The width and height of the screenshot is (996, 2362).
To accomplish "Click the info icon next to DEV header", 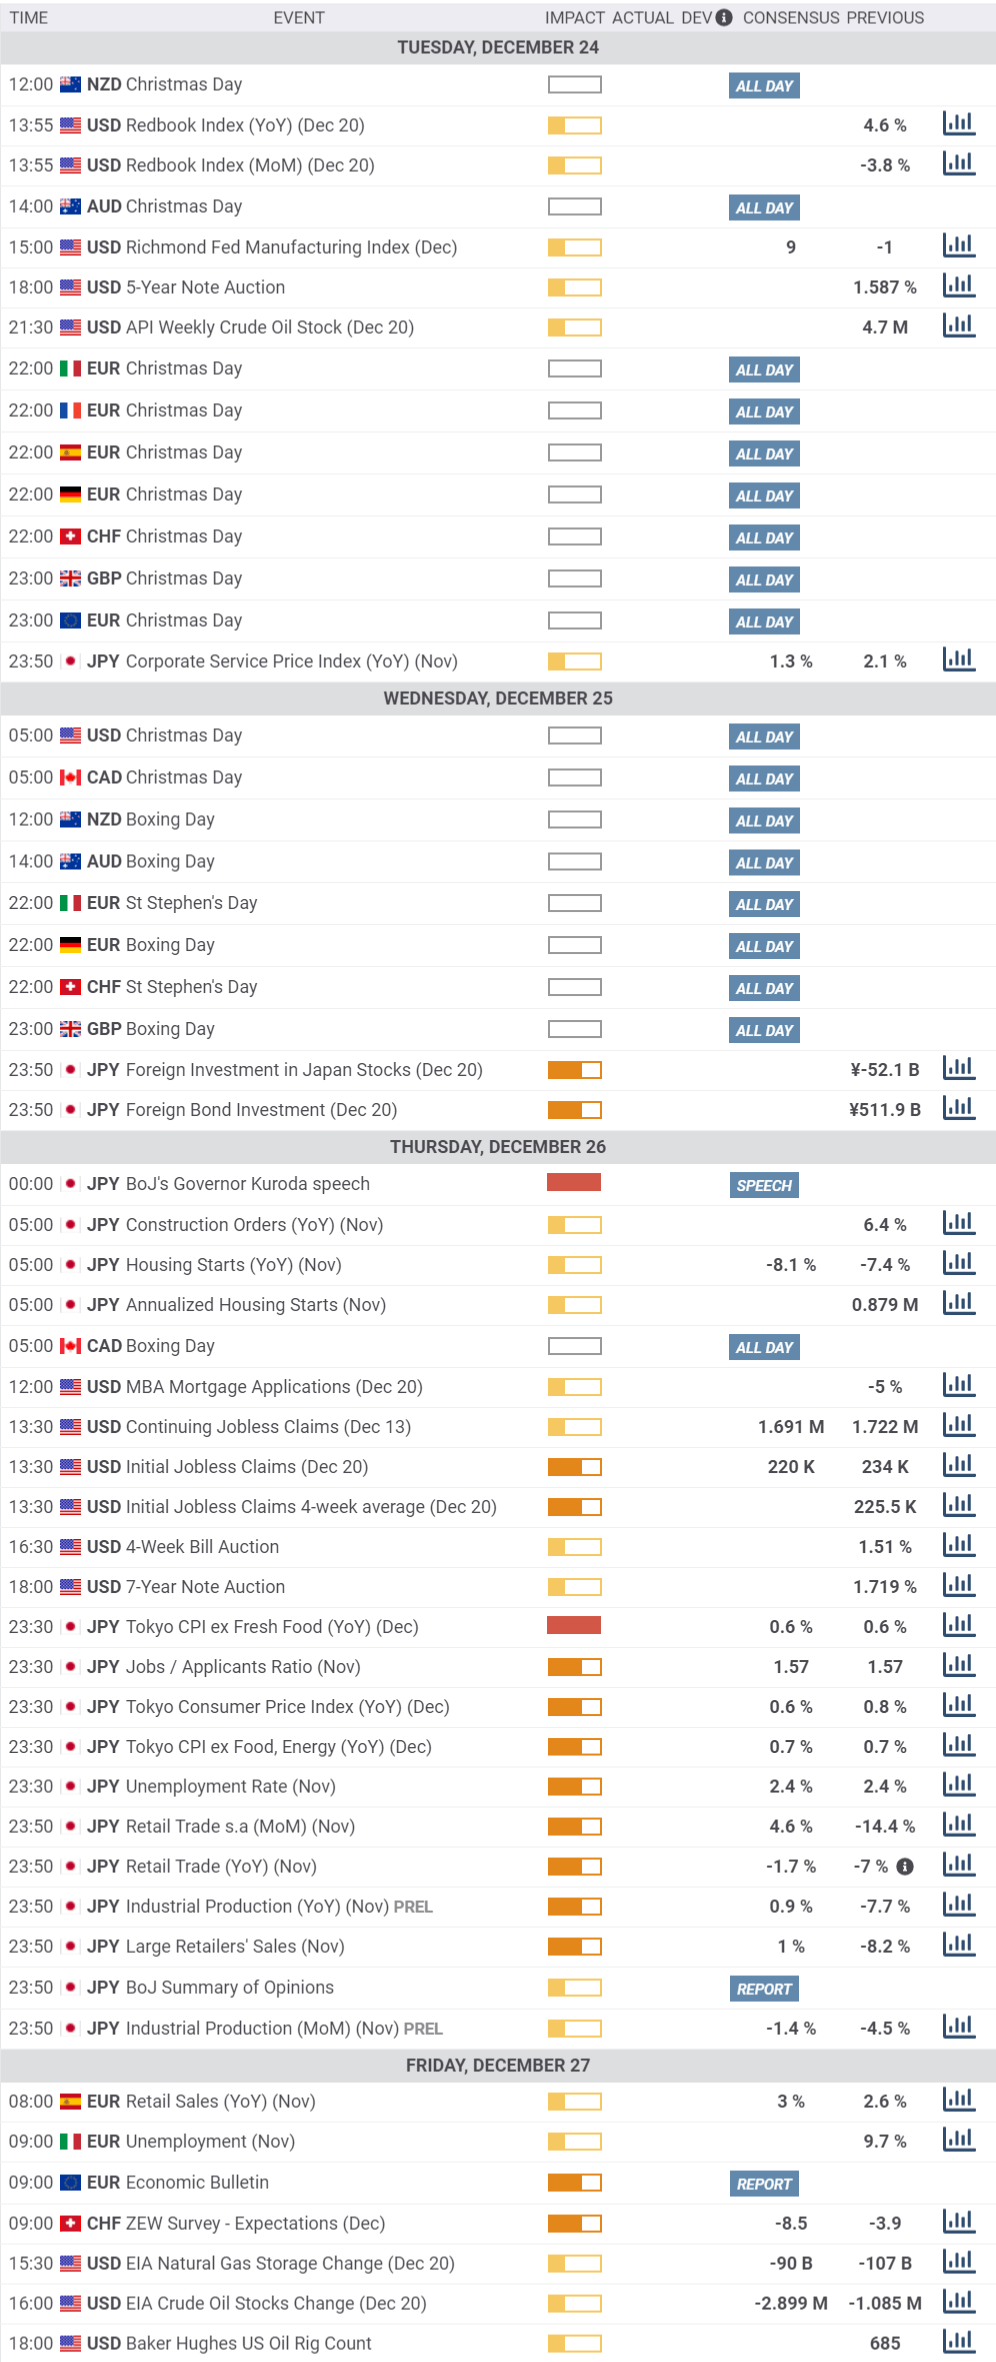I will (x=724, y=18).
